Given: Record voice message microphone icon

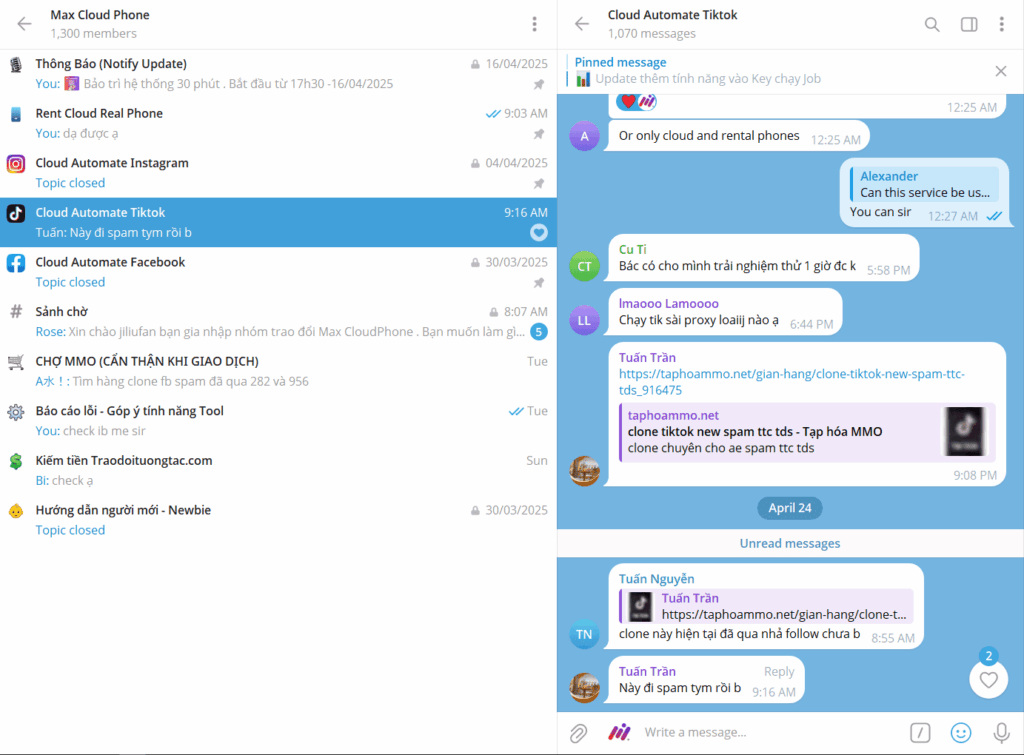Looking at the screenshot, I should [x=1001, y=733].
